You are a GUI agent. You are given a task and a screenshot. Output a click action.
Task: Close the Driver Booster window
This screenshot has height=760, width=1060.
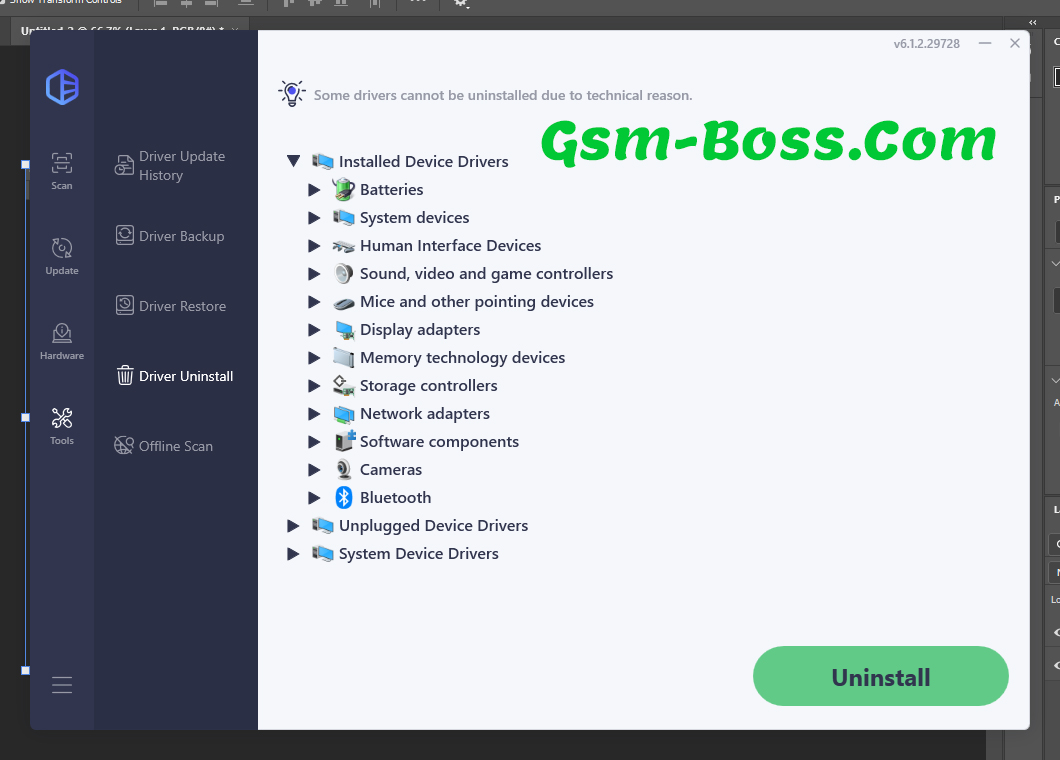1015,43
